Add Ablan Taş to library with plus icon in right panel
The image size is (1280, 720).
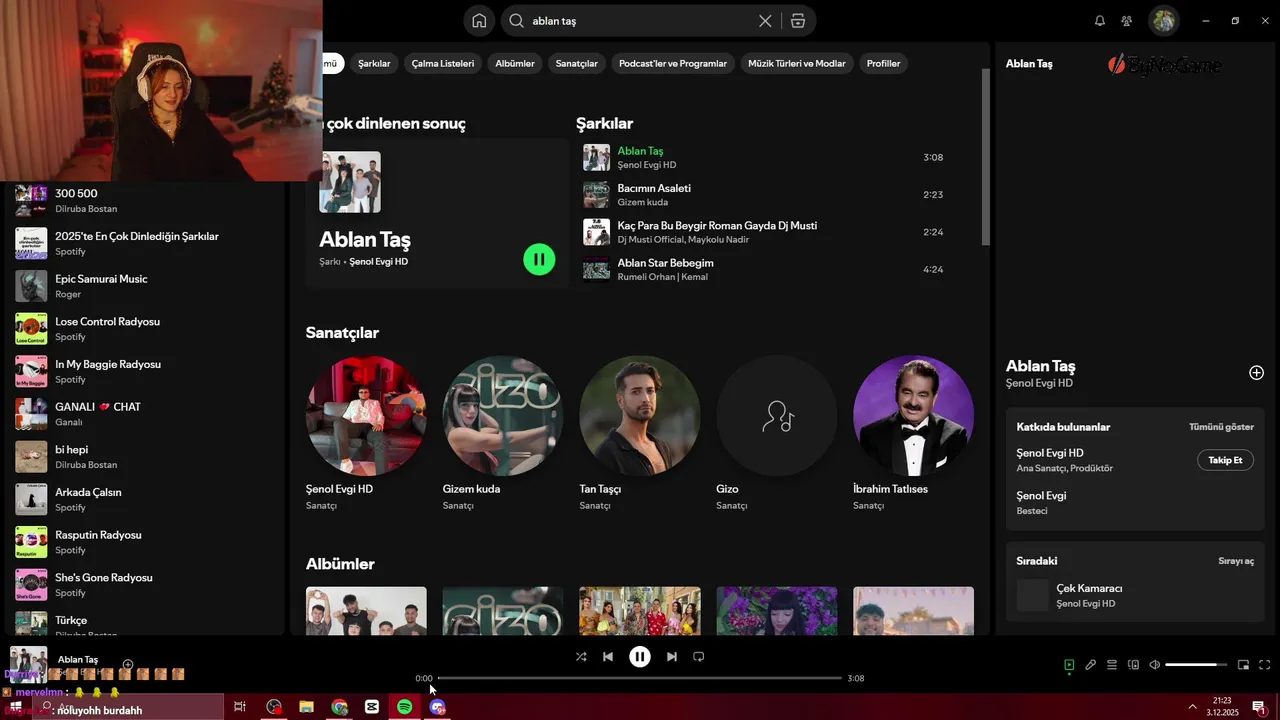click(1256, 372)
